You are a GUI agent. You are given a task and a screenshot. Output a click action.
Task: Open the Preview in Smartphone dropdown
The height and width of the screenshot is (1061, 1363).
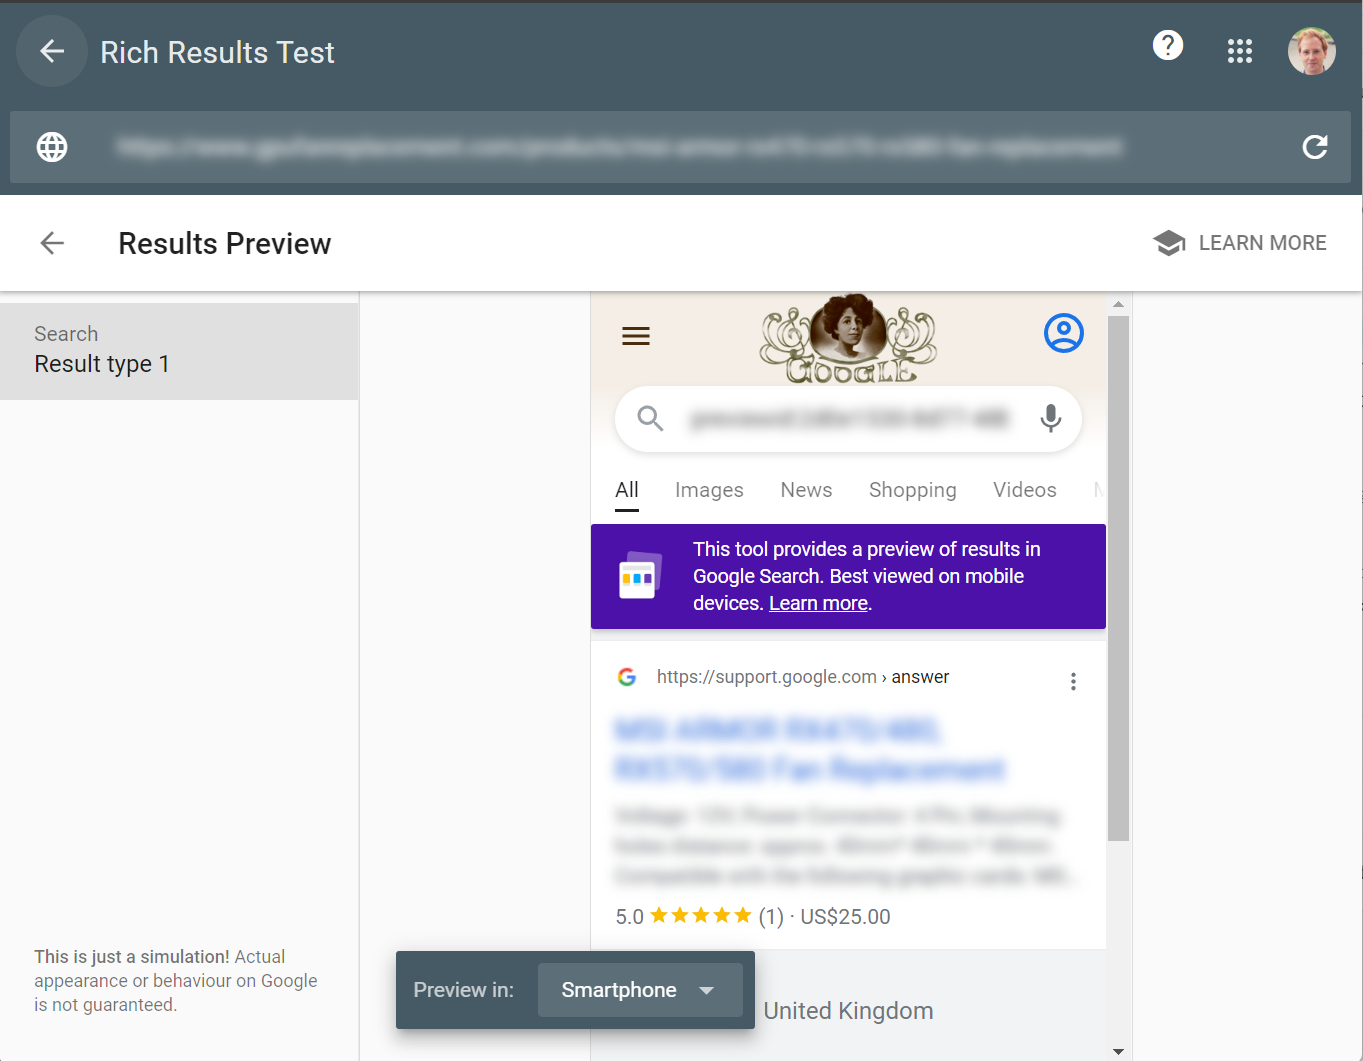click(640, 990)
